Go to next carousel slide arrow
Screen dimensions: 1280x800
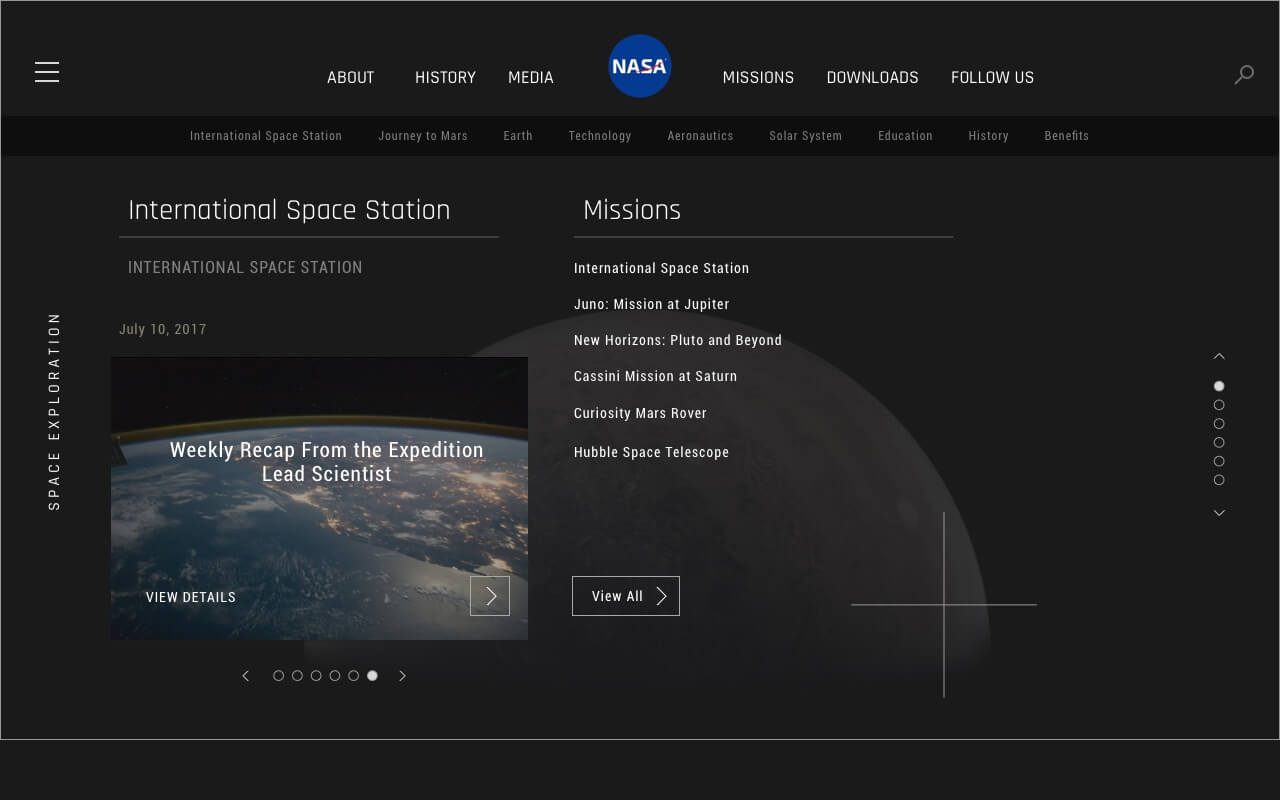pyautogui.click(x=403, y=676)
